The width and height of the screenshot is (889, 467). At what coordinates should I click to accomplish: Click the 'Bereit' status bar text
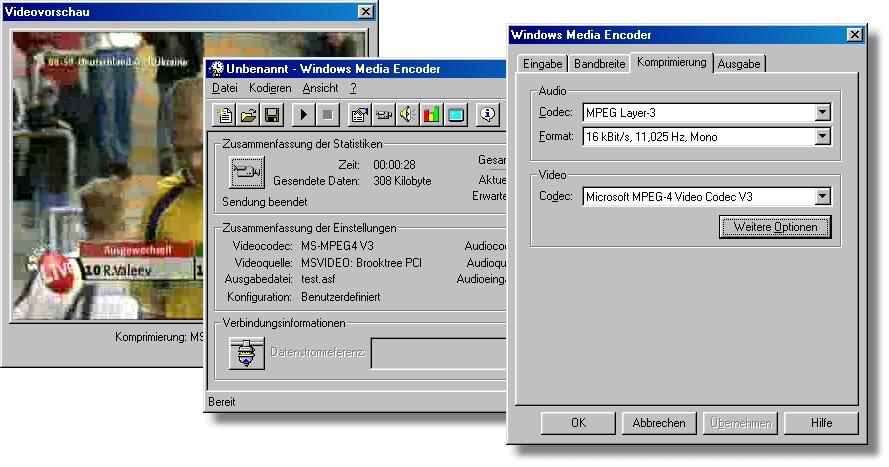222,402
